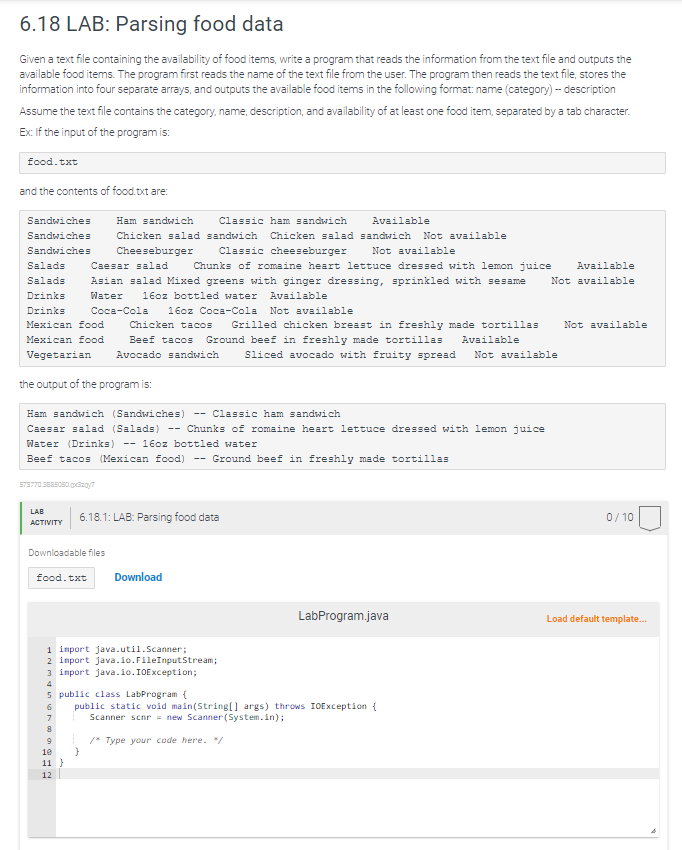Click the Load default template link
The width and height of the screenshot is (682, 850).
tap(596, 619)
